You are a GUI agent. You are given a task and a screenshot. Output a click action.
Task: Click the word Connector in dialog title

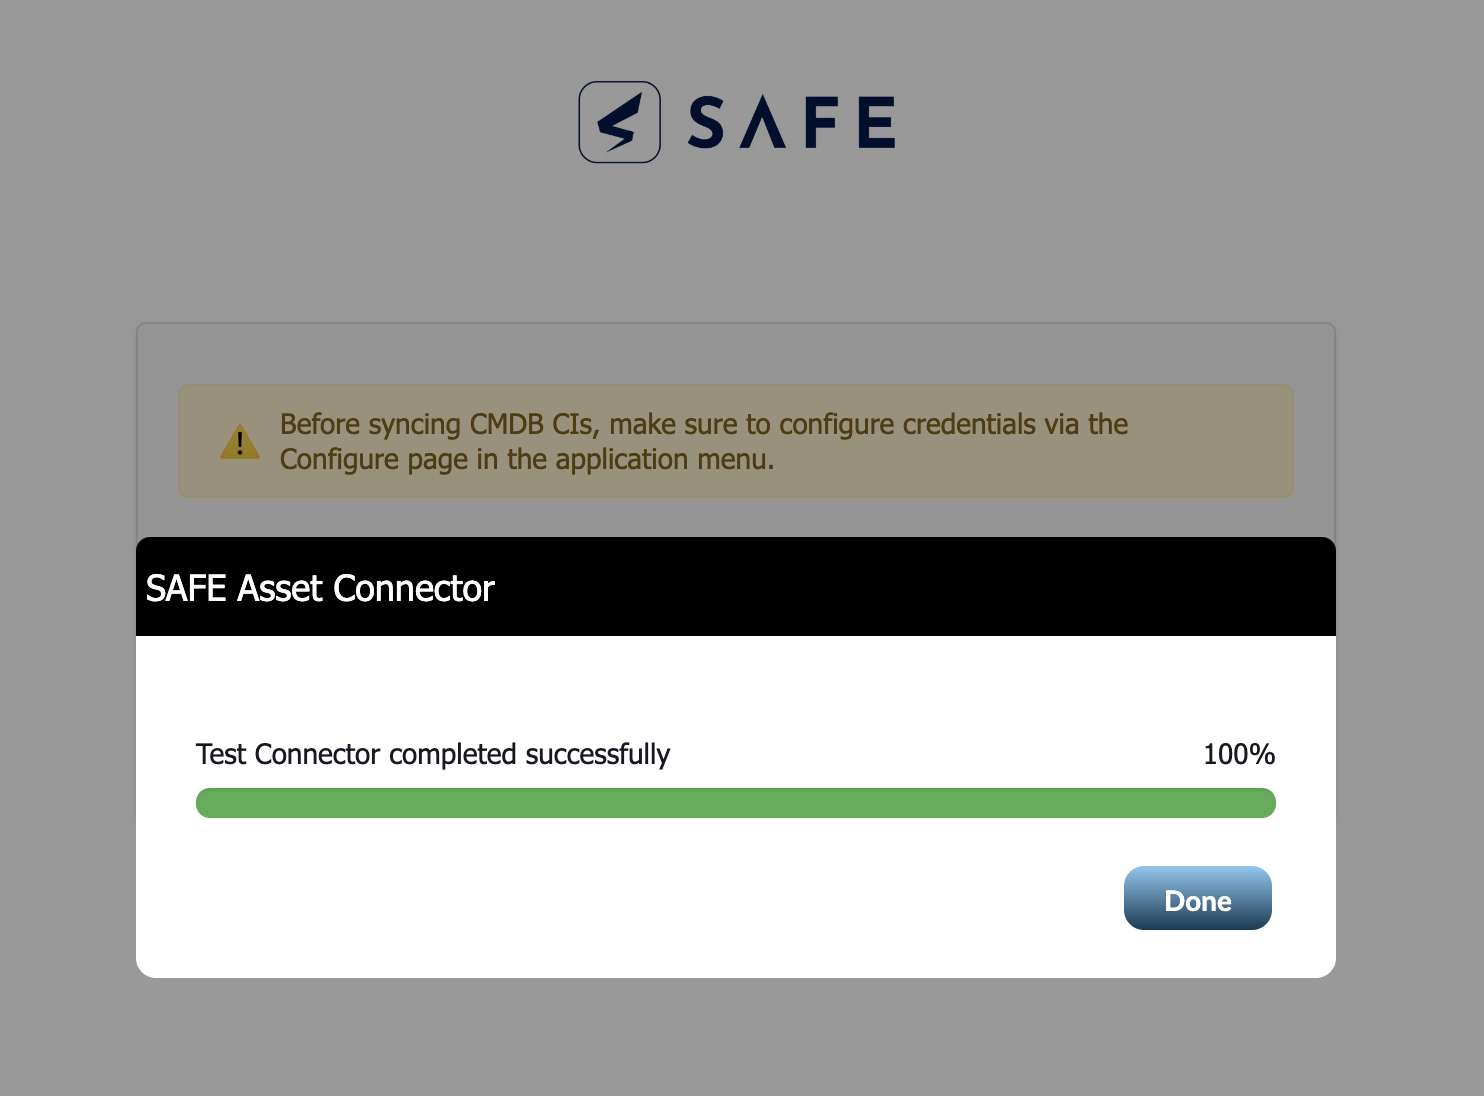coord(414,588)
